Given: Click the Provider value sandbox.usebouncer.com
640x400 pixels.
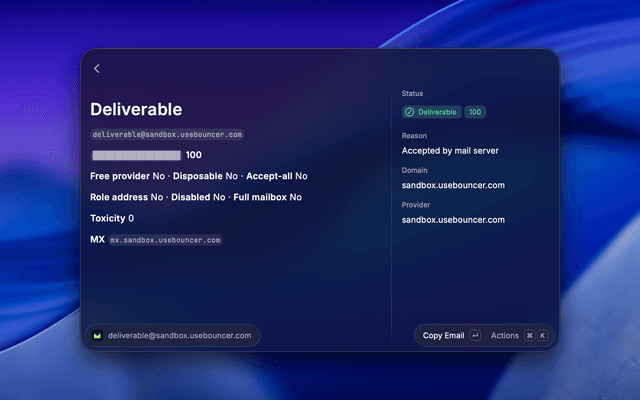Looking at the screenshot, I should pyautogui.click(x=453, y=220).
